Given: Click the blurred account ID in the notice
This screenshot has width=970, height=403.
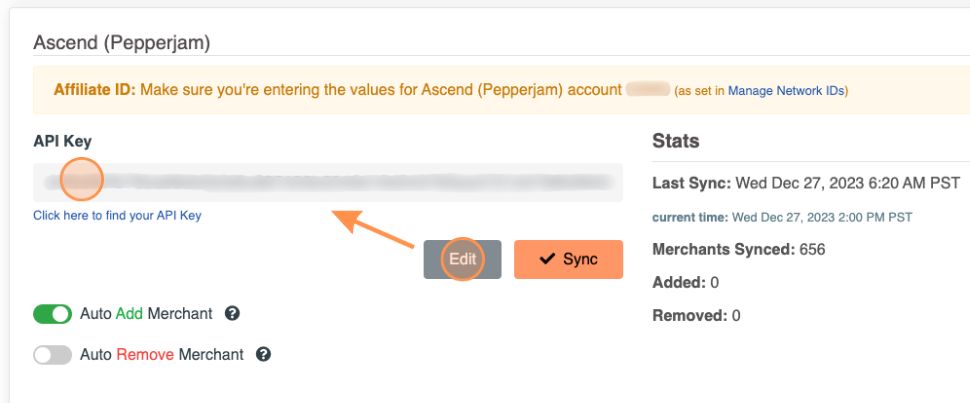Looking at the screenshot, I should (647, 90).
